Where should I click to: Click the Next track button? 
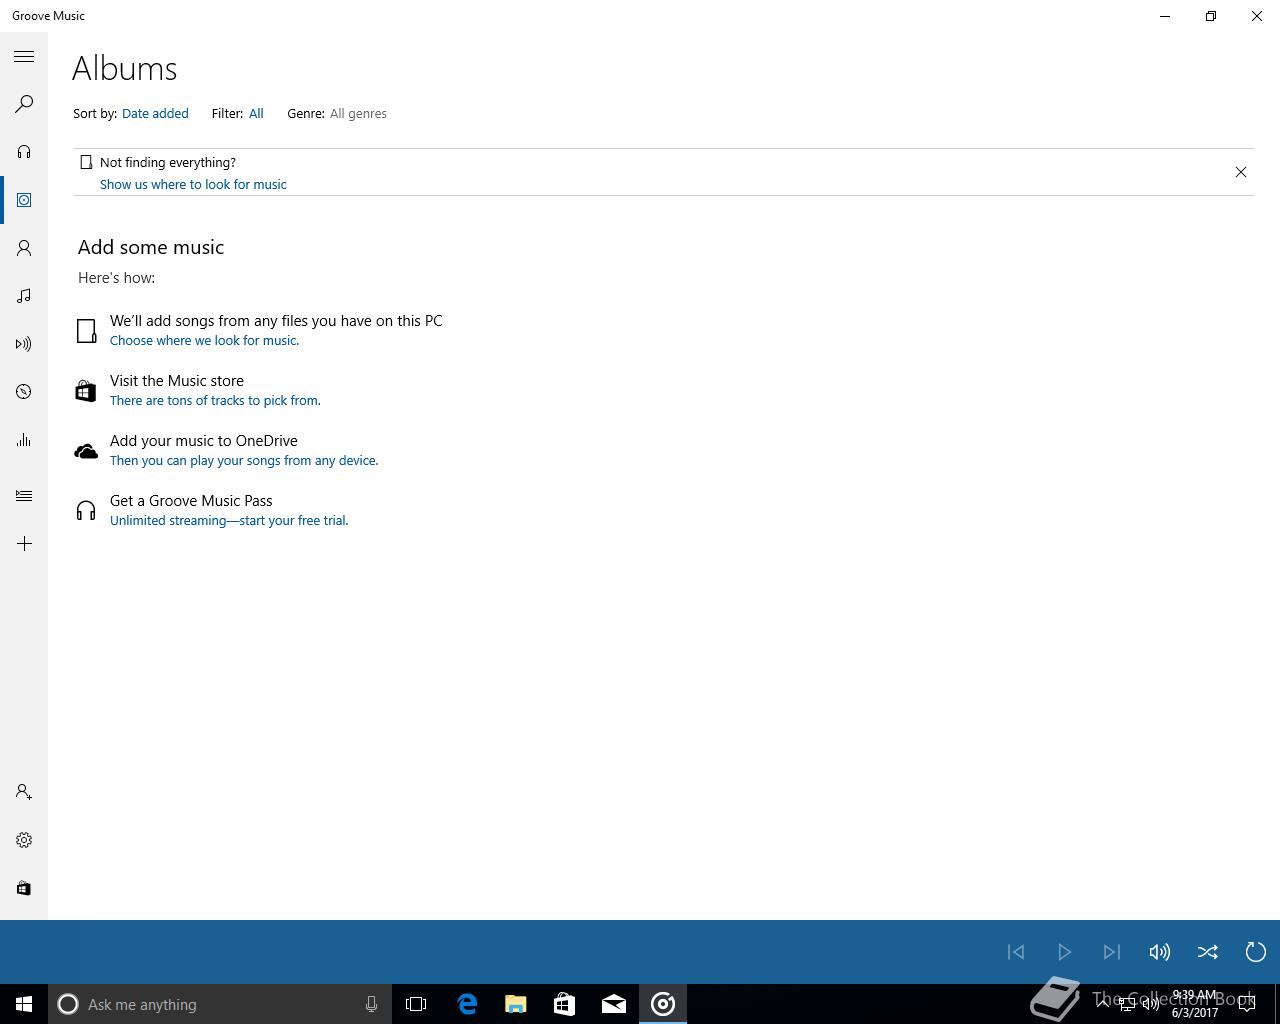click(1112, 952)
